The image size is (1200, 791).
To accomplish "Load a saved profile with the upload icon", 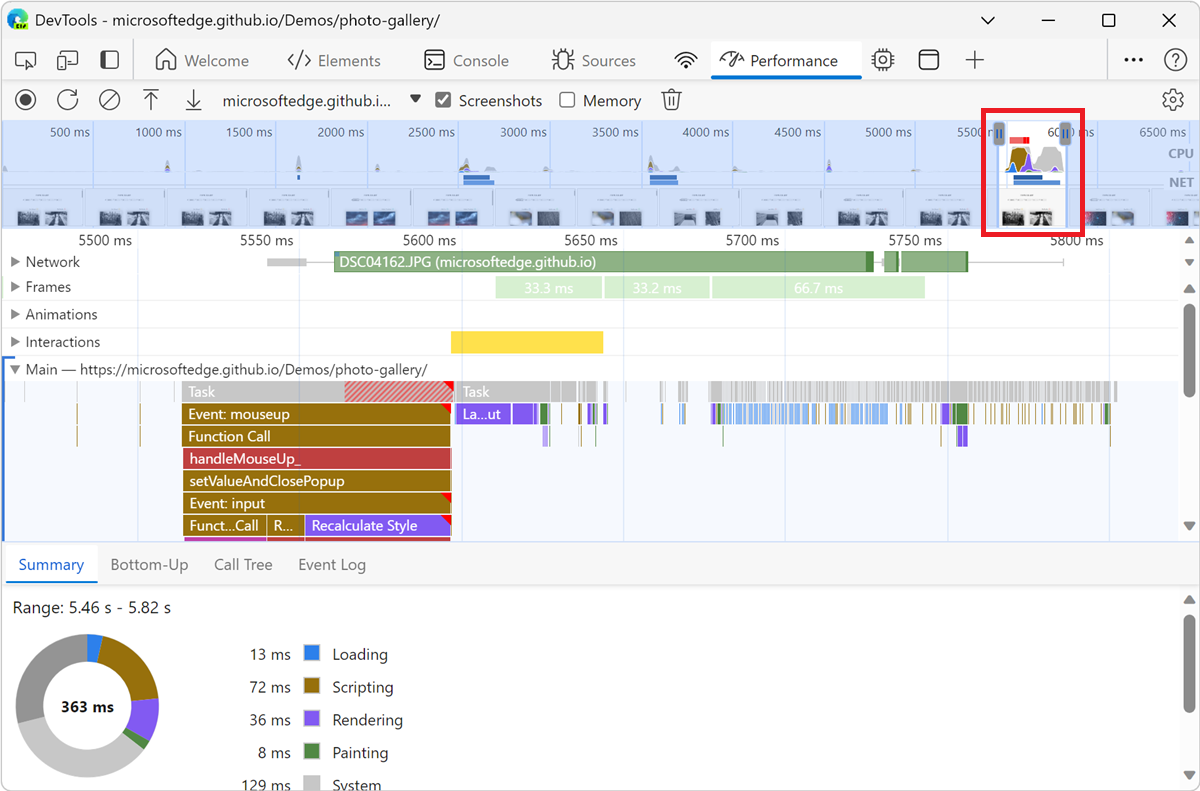I will tap(151, 99).
